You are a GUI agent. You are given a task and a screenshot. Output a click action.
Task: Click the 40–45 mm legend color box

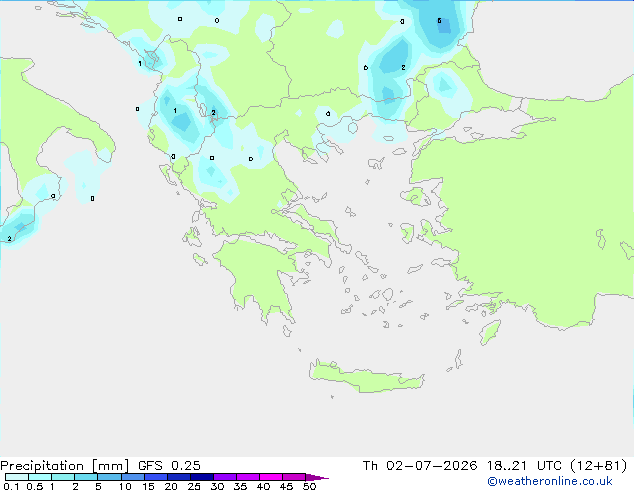271,477
